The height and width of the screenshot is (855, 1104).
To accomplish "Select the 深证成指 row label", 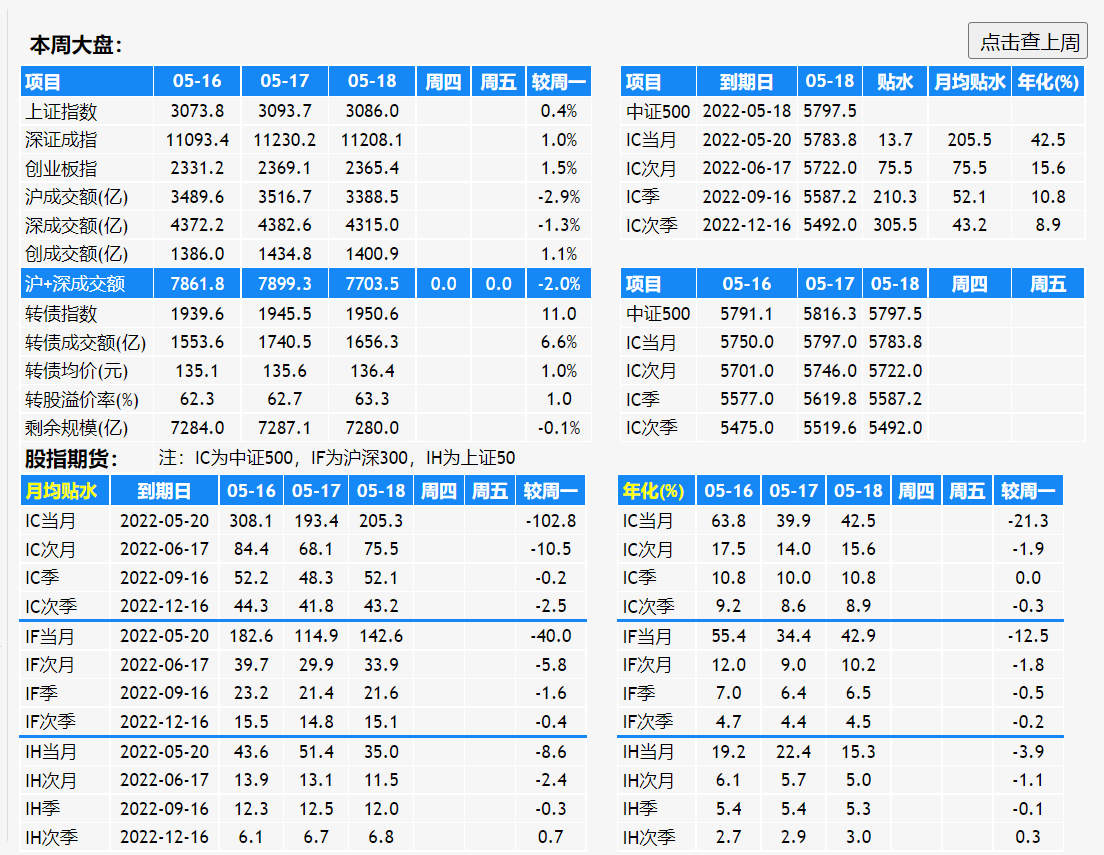I will [x=61, y=139].
